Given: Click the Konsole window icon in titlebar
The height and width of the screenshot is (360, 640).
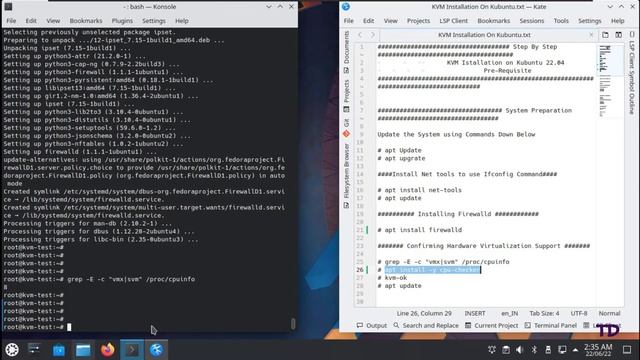Looking at the screenshot, I should (x=8, y=7).
